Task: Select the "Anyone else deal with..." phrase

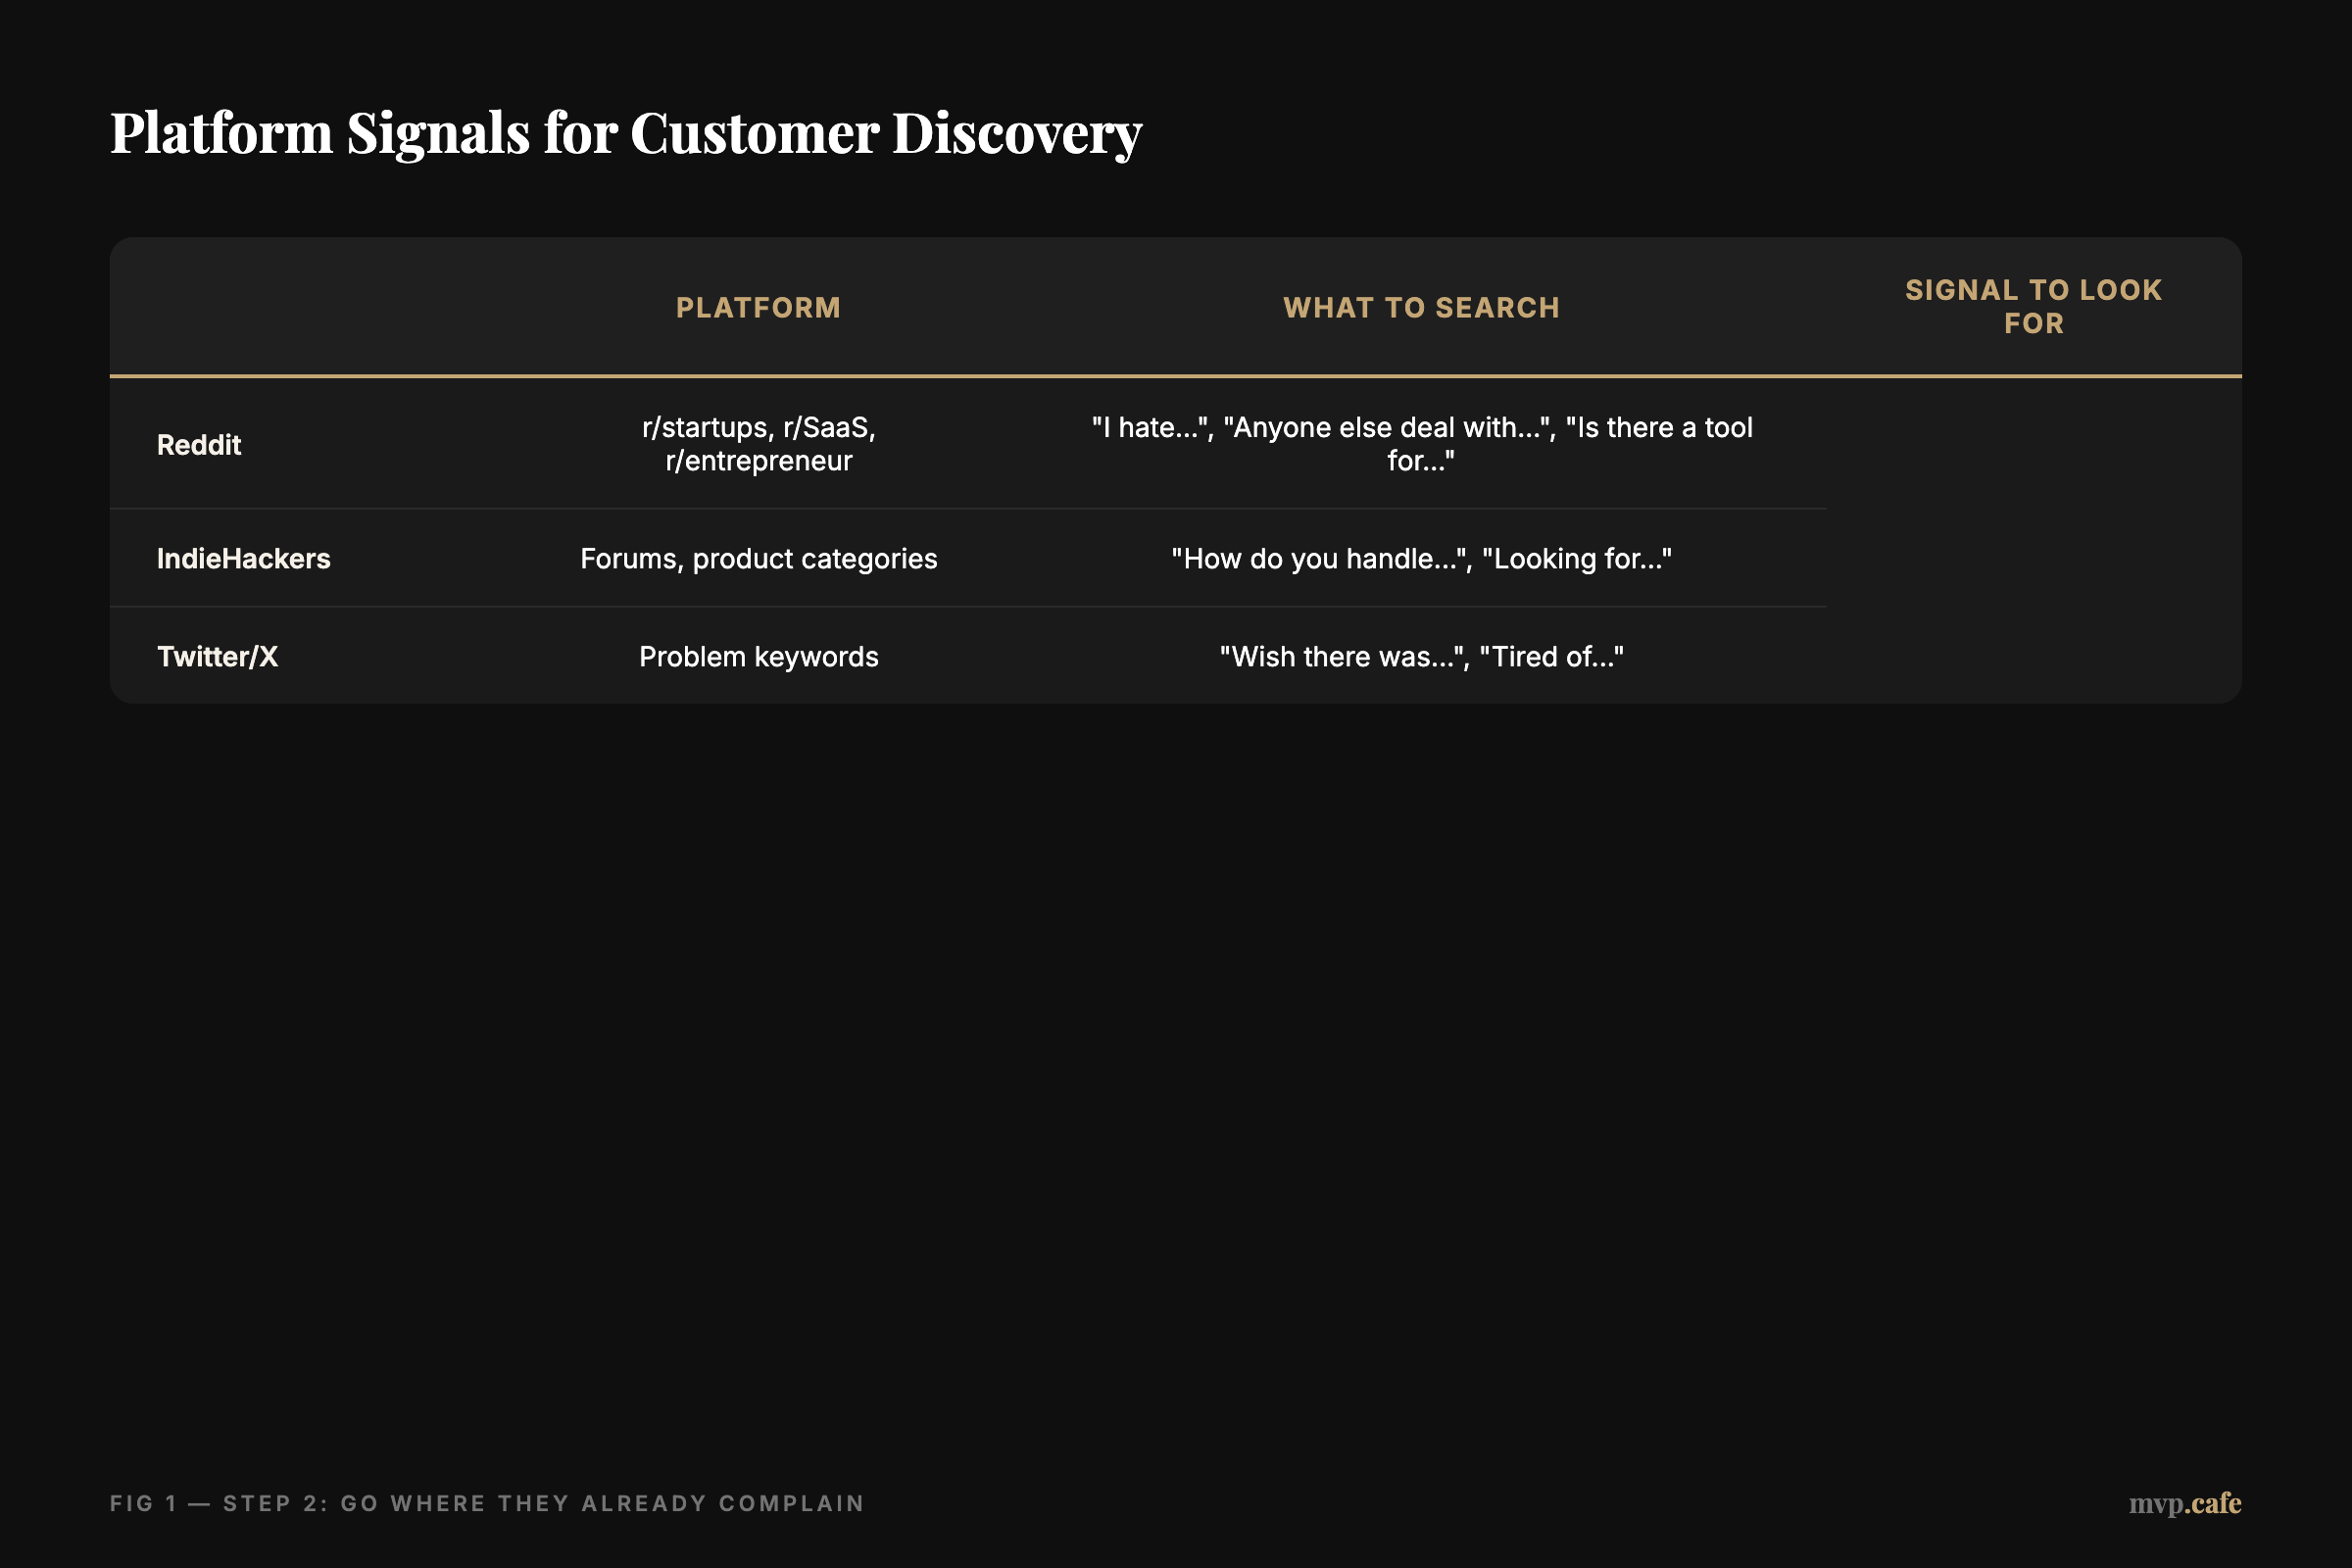Action: (1393, 427)
